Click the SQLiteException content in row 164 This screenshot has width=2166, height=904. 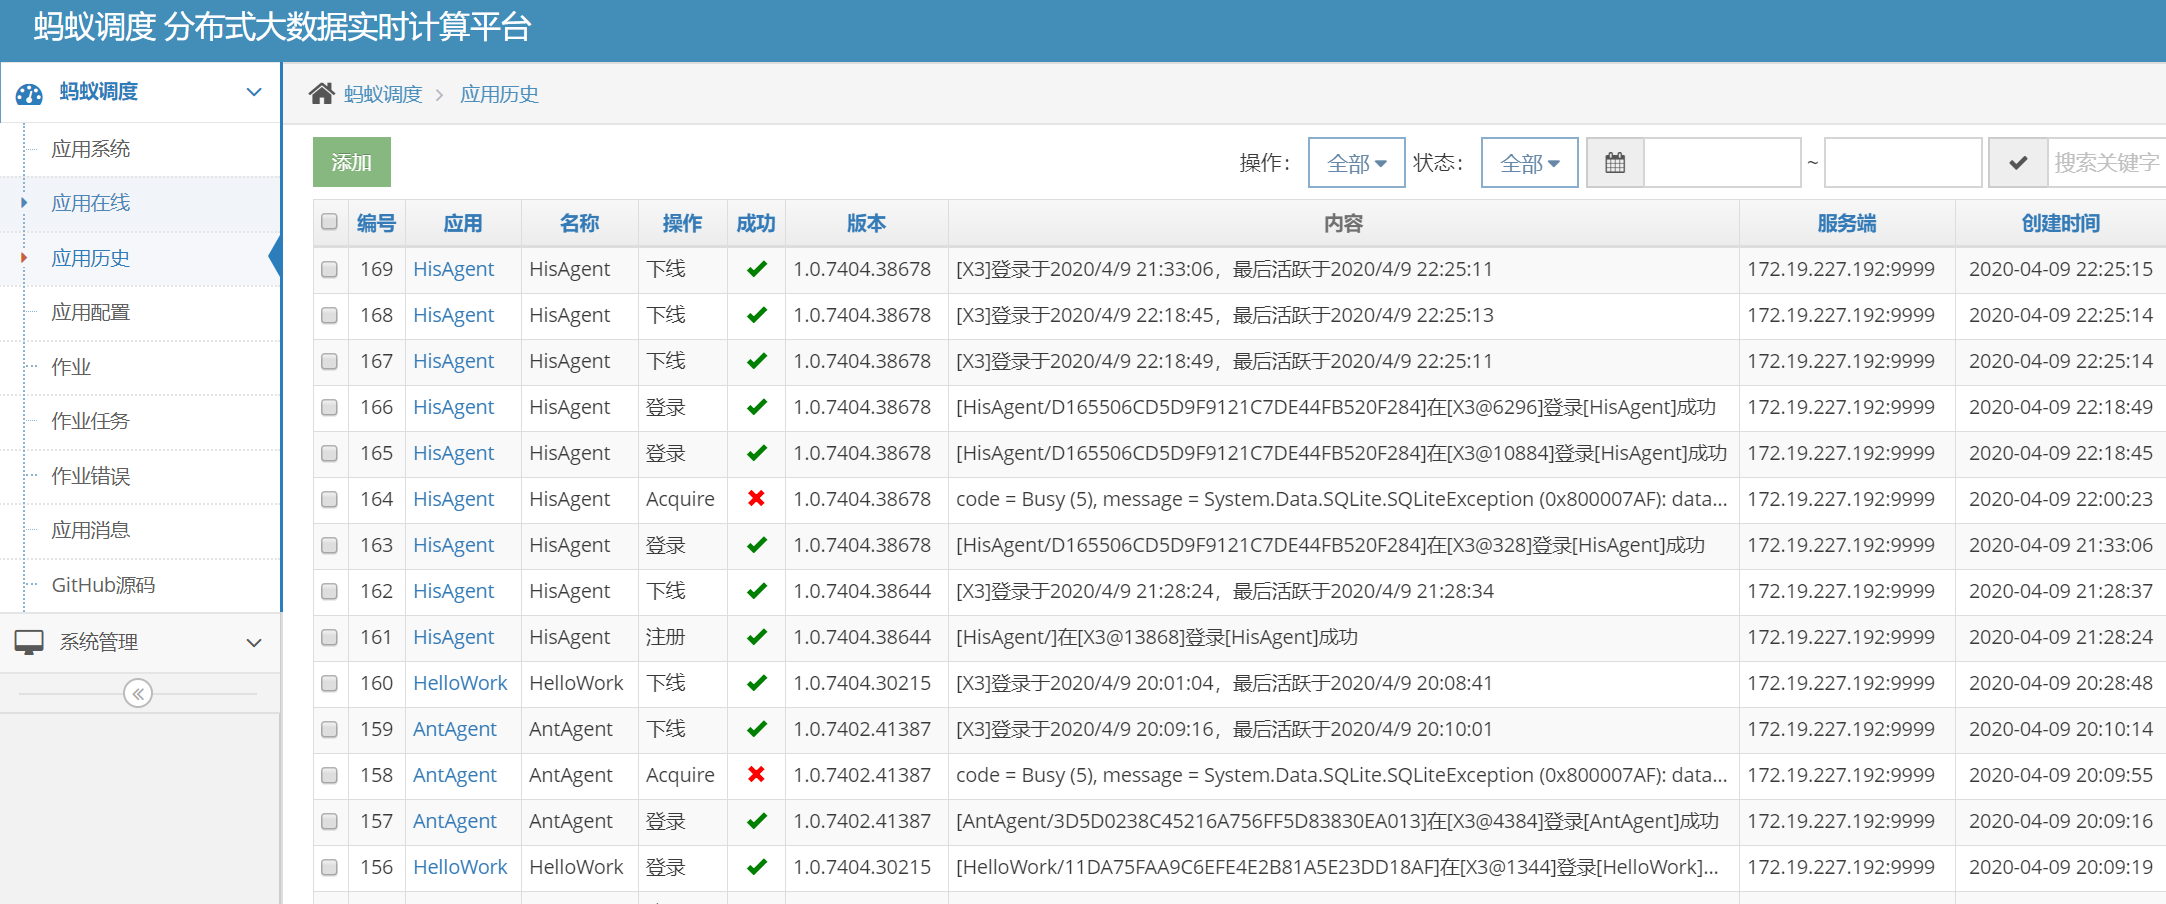click(x=1342, y=499)
